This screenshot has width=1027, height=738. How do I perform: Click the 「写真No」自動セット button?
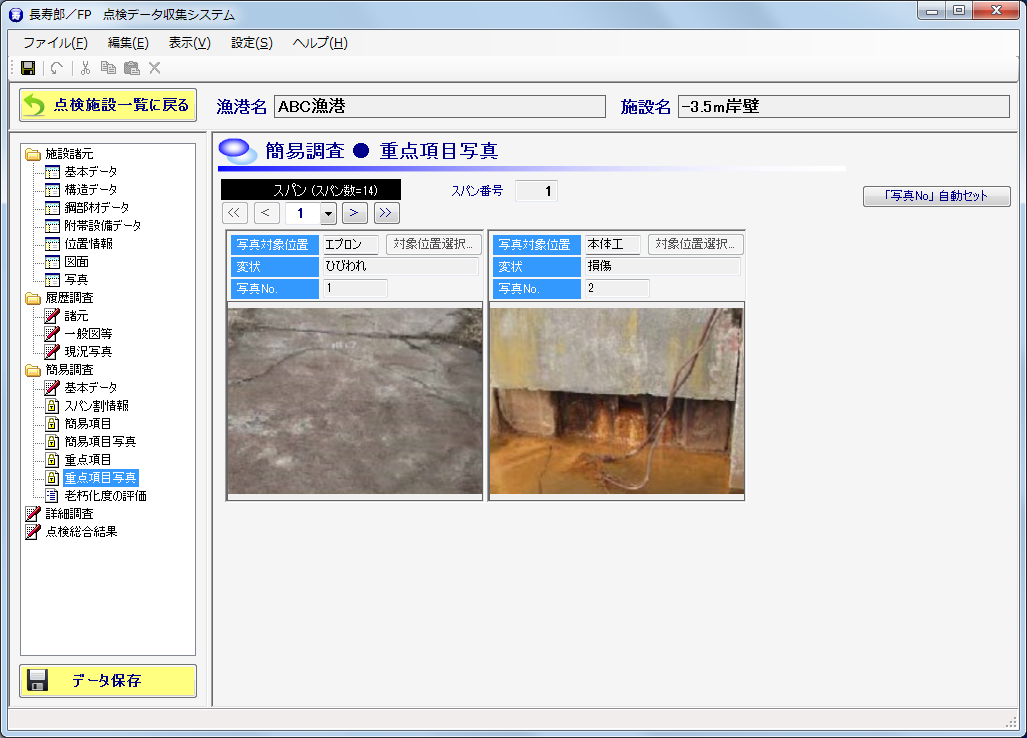pos(936,196)
